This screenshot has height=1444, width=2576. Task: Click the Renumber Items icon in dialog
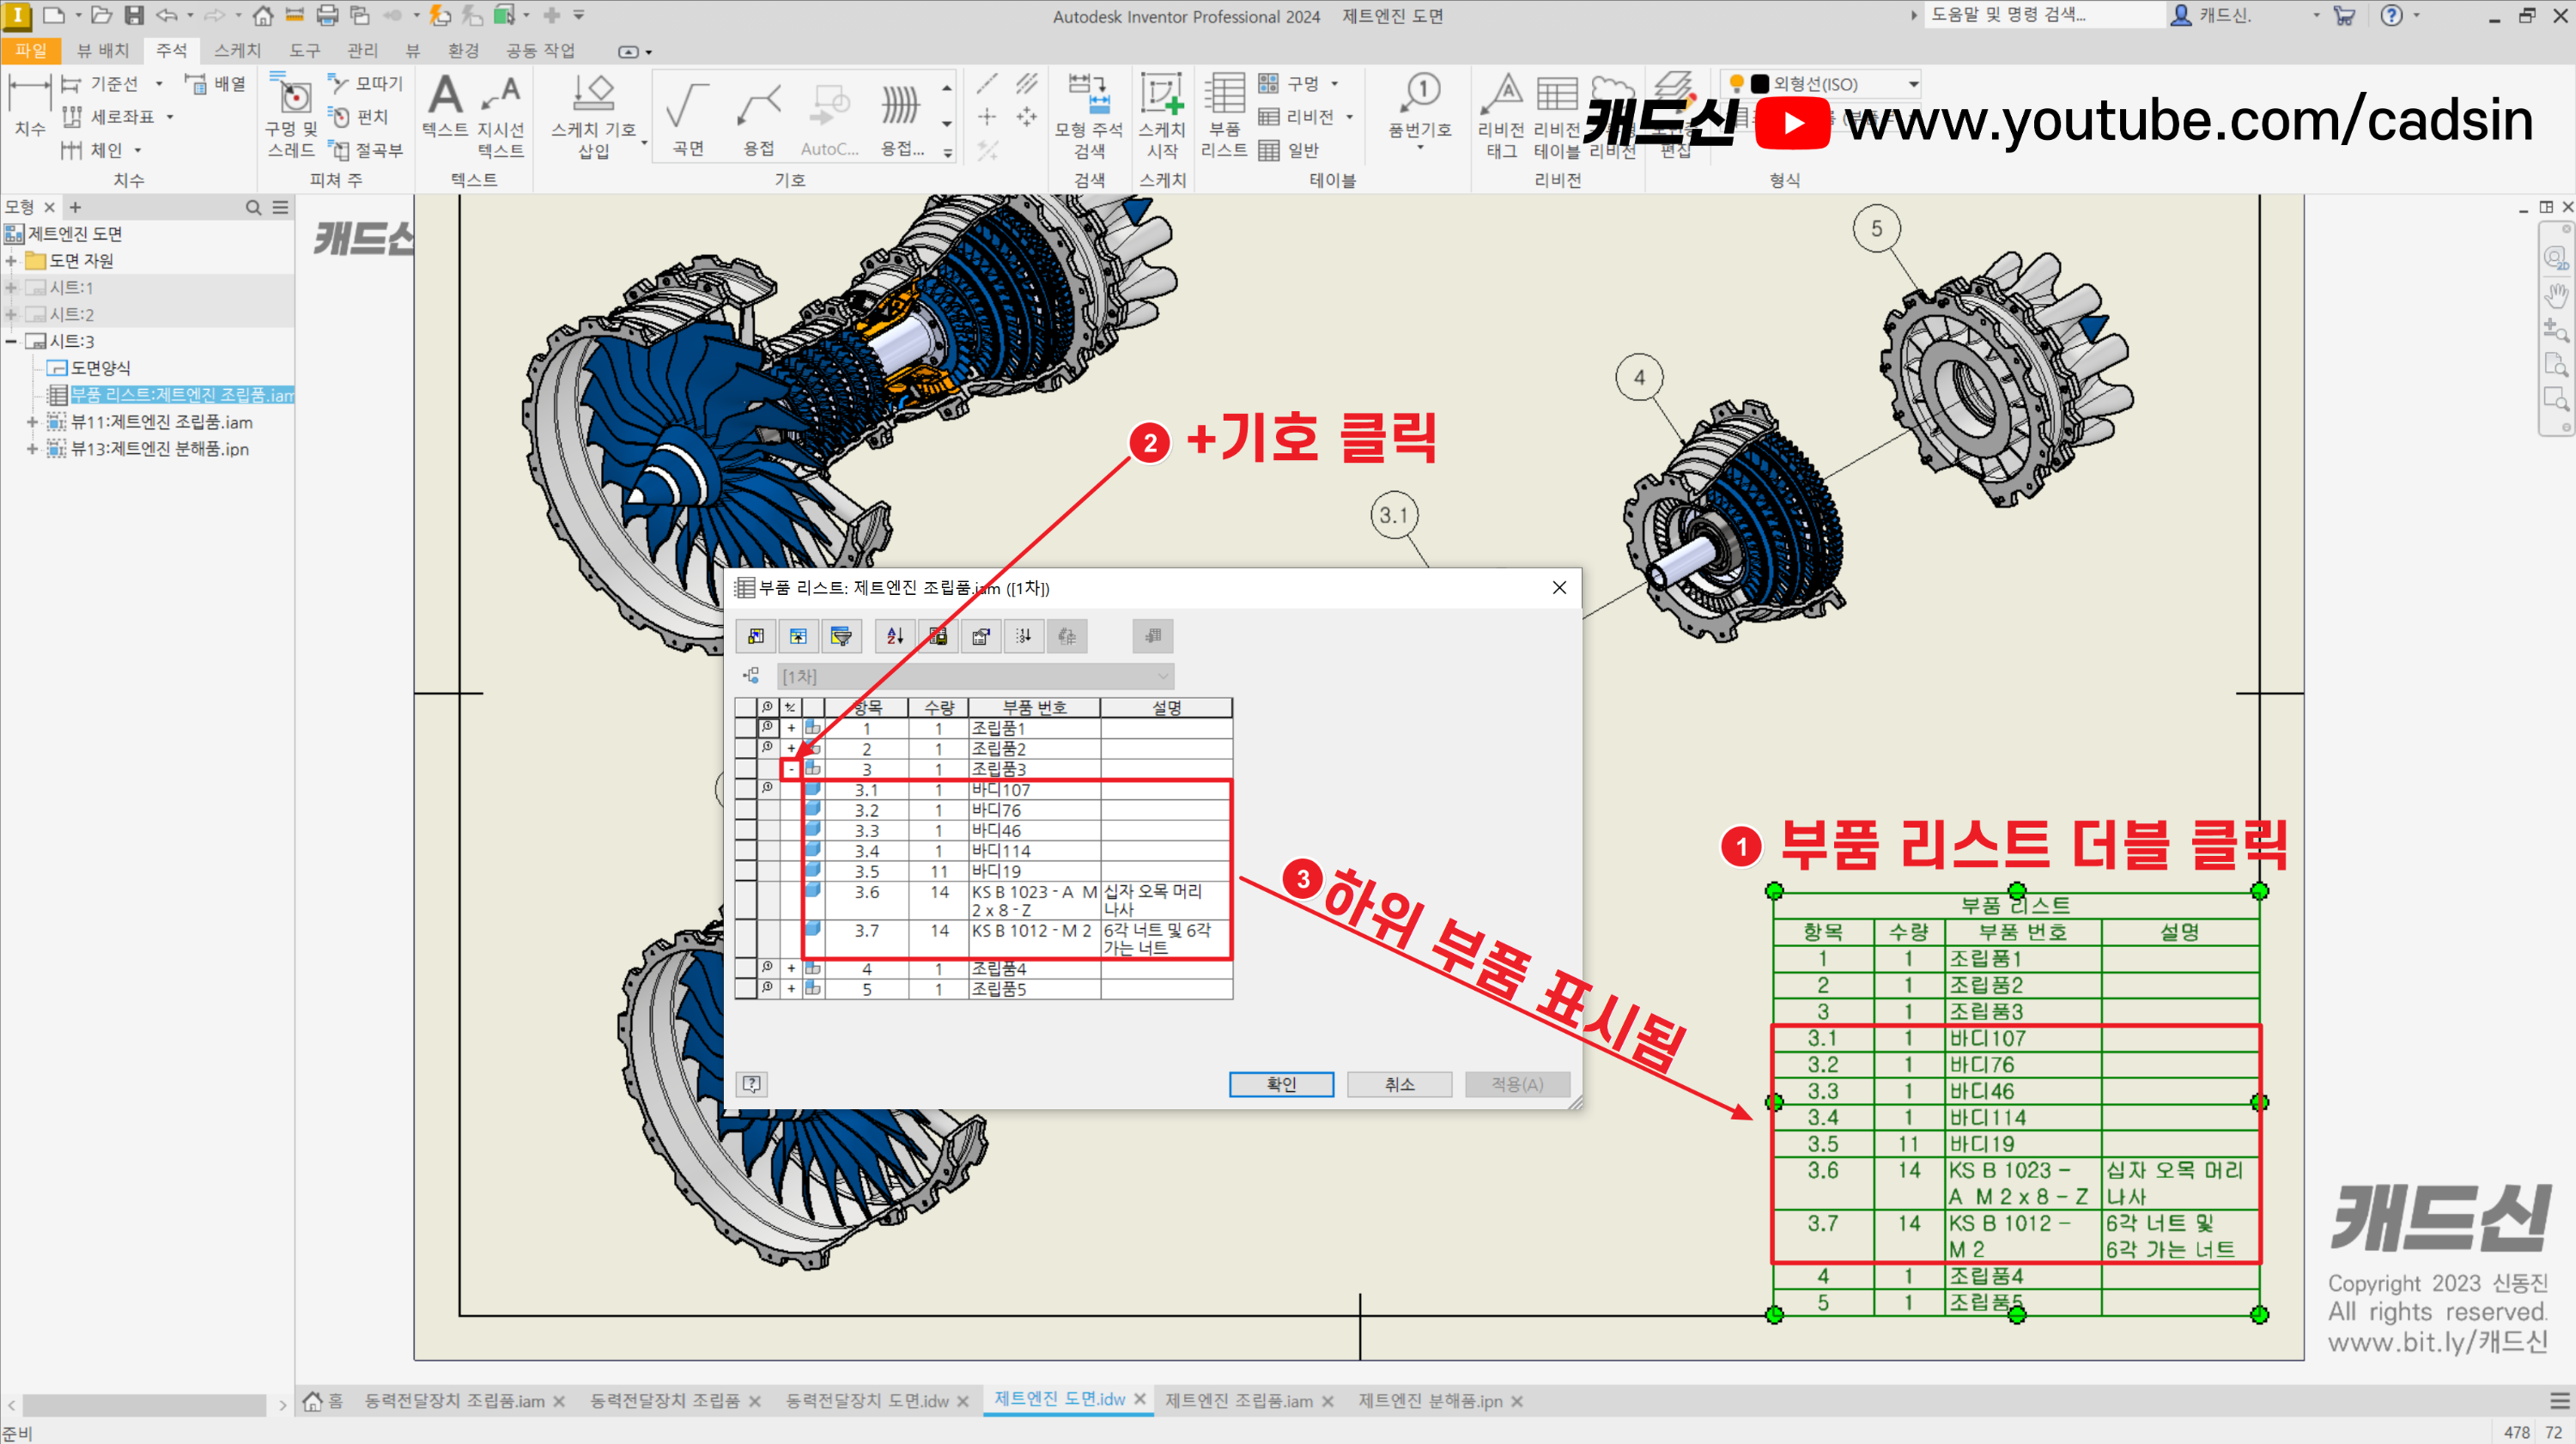pyautogui.click(x=1023, y=636)
